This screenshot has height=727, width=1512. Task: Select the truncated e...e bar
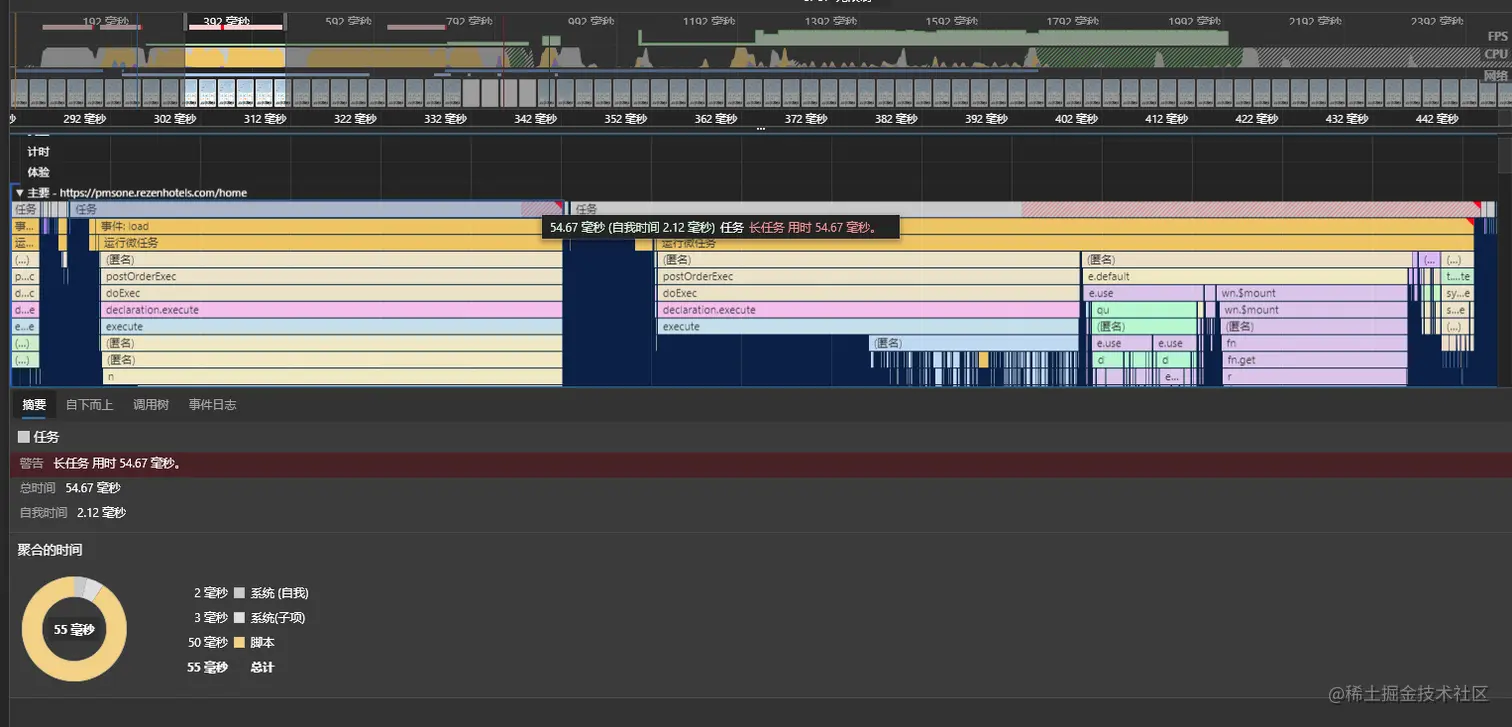tap(24, 327)
